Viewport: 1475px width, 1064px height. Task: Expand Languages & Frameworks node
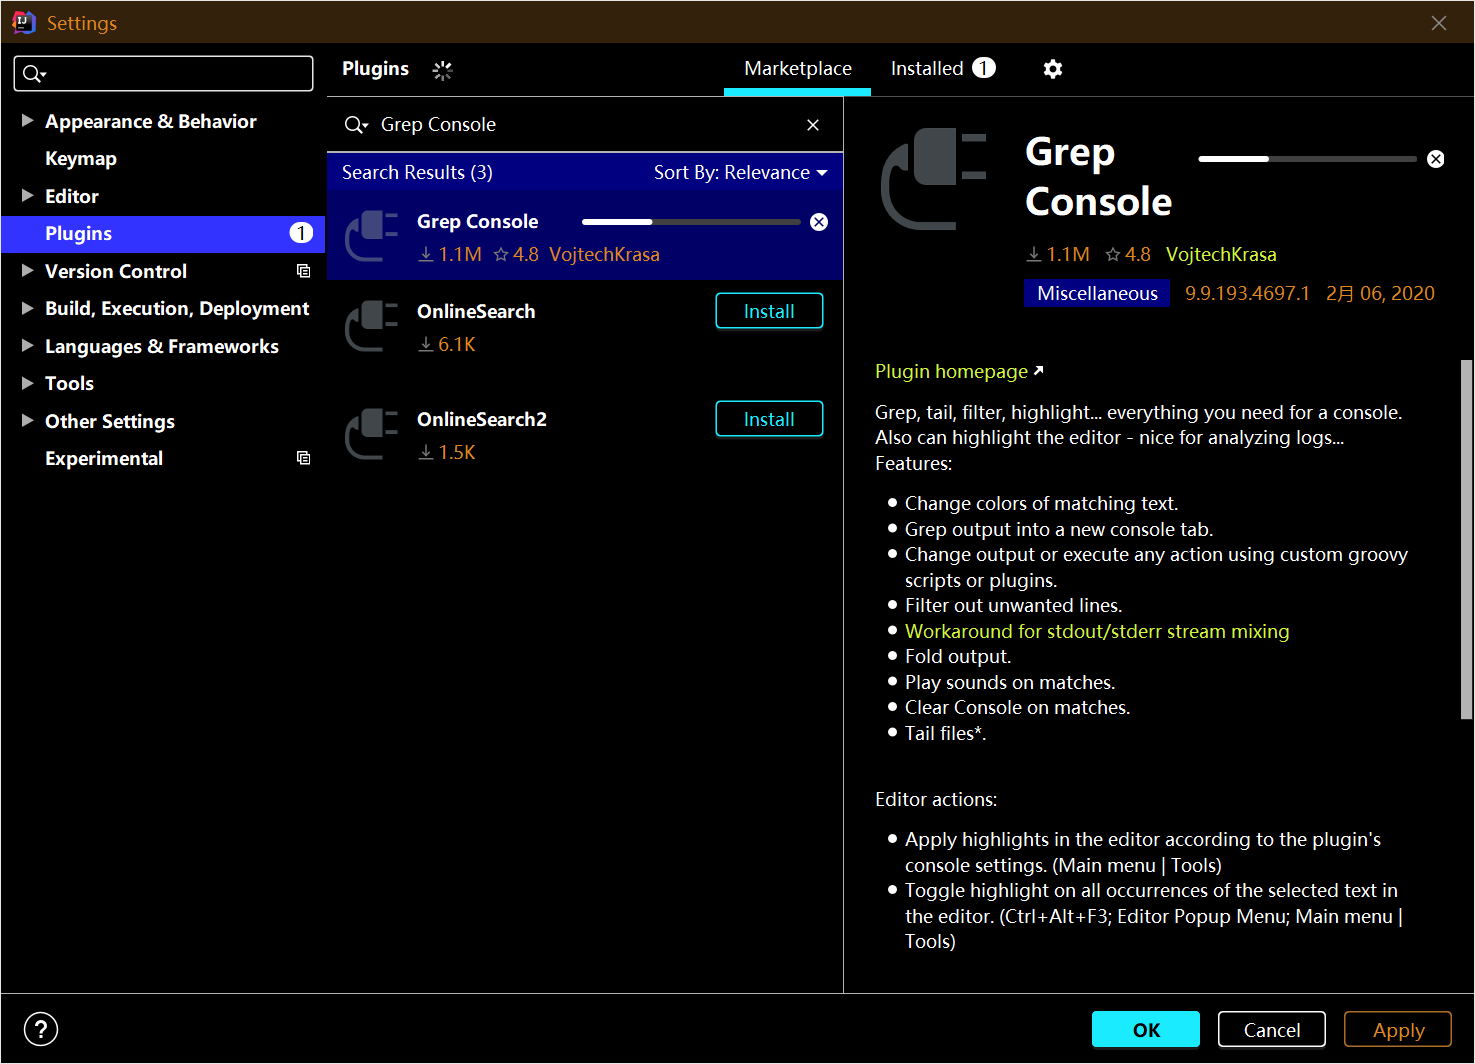pyautogui.click(x=27, y=346)
